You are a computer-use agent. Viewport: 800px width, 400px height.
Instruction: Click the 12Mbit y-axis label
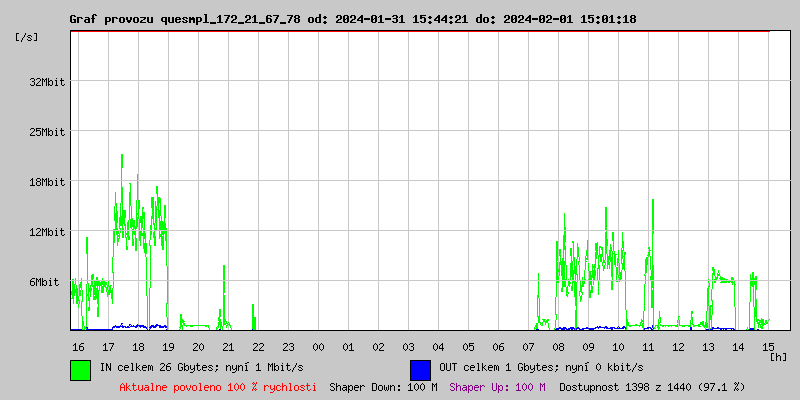click(47, 232)
